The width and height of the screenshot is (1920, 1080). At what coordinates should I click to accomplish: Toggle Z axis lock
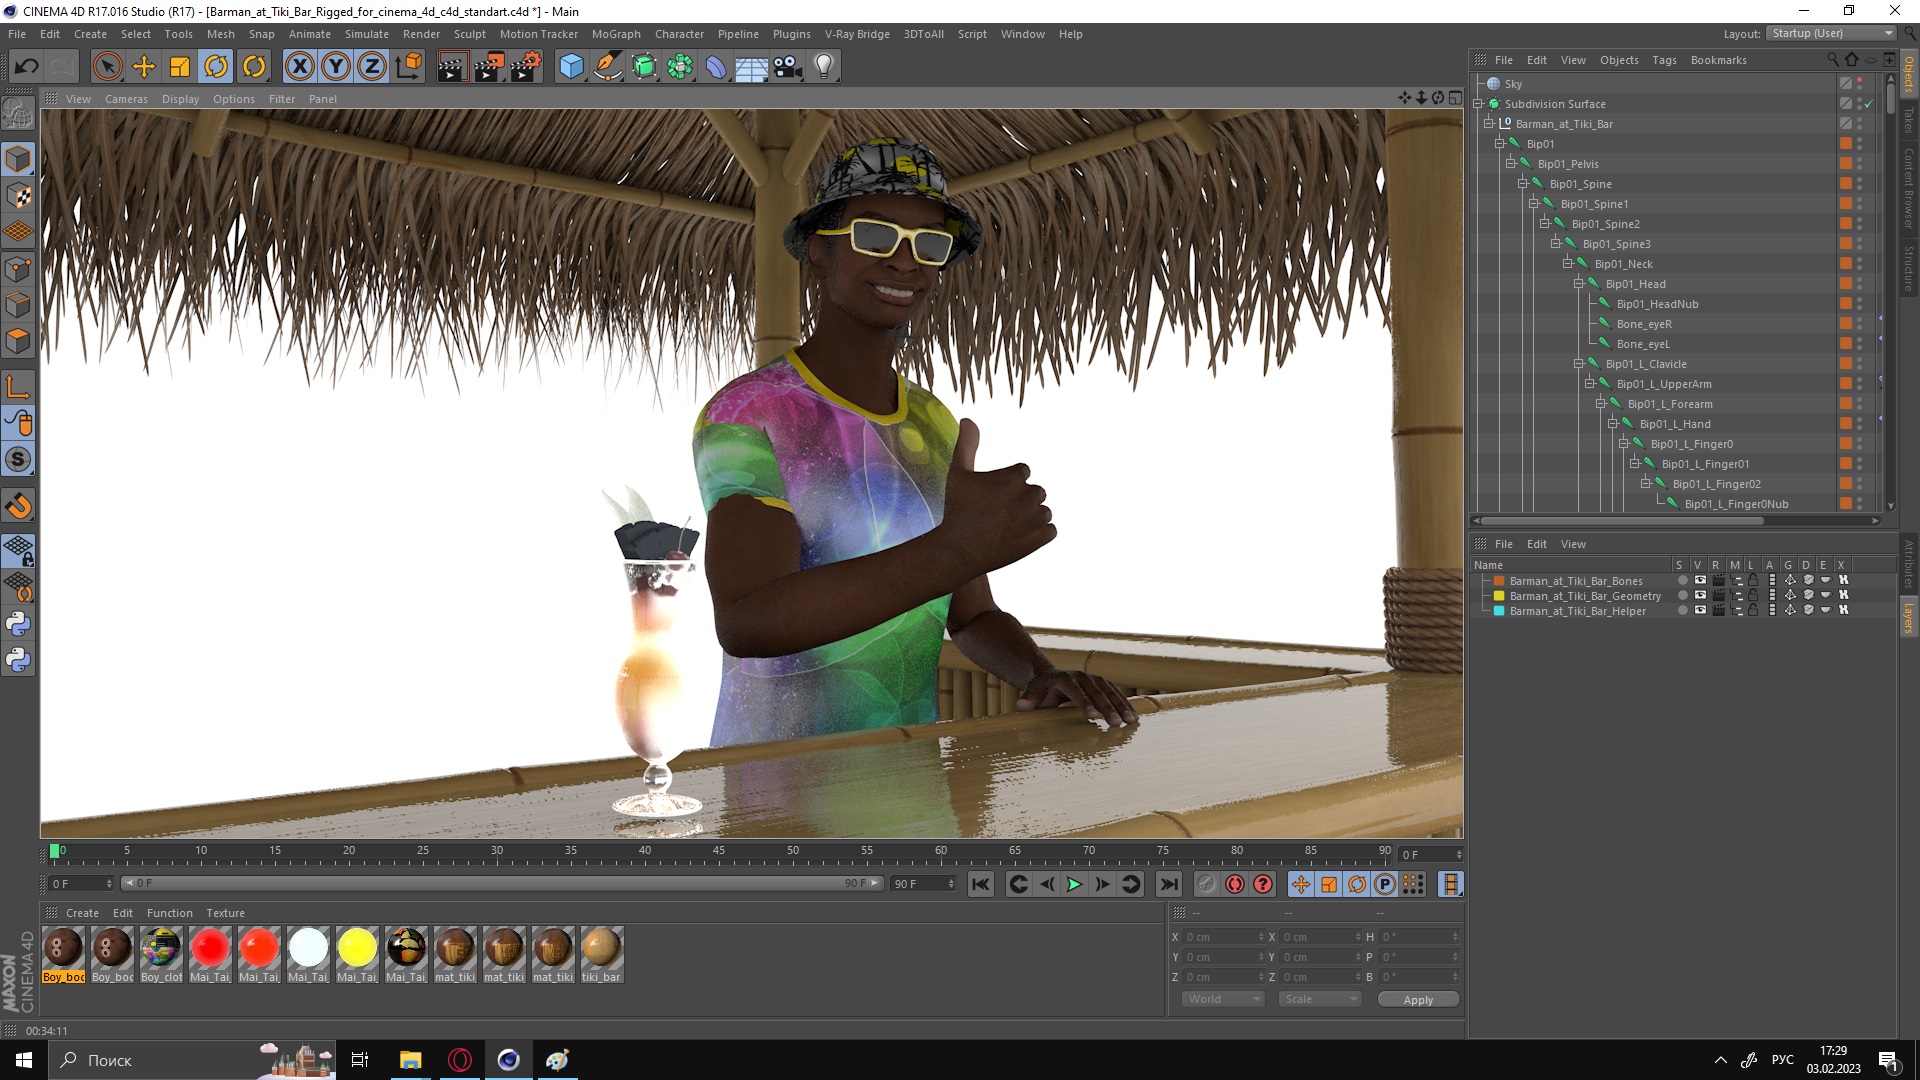point(372,67)
